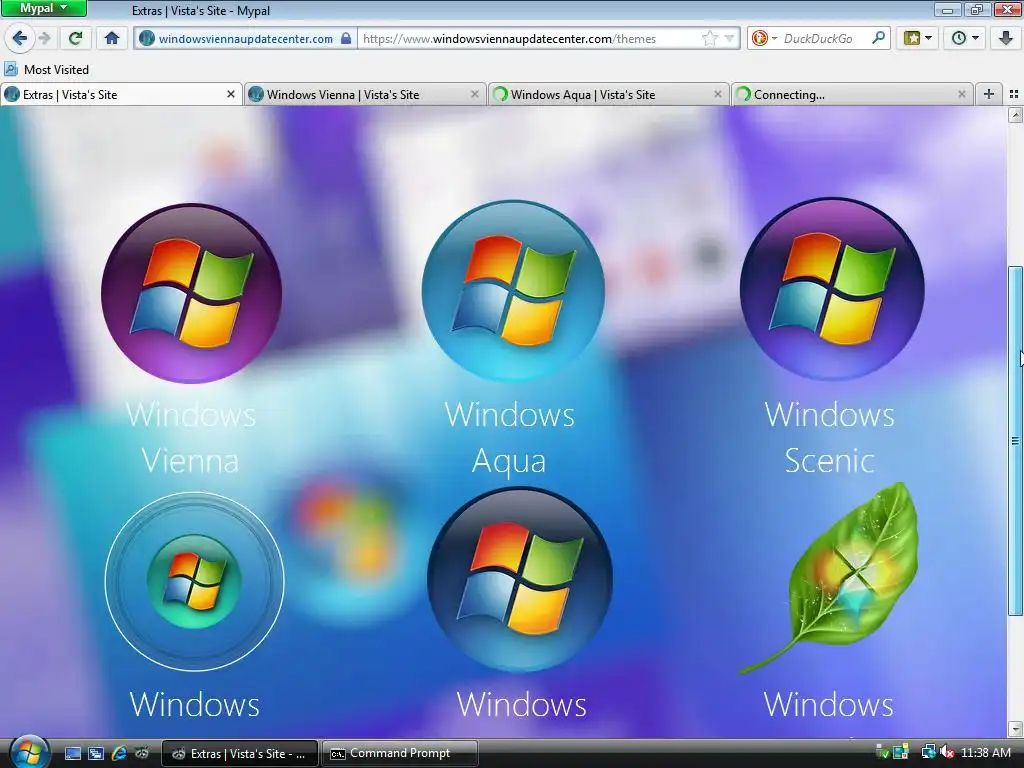This screenshot has width=1024, height=768.
Task: Click the page scrollbar up arrow
Action: click(x=1015, y=116)
